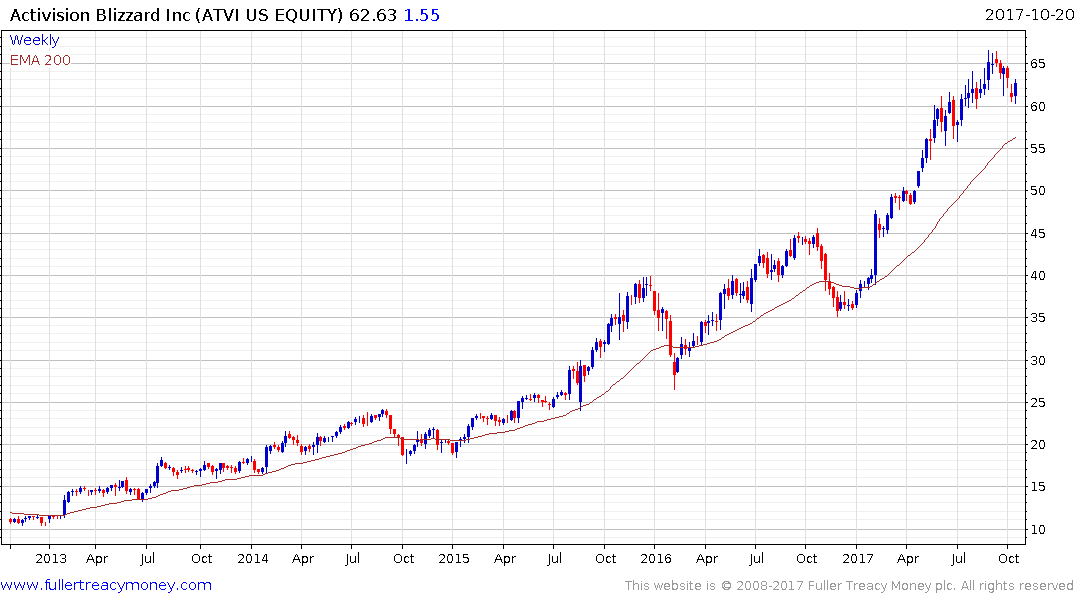This screenshot has width=1075, height=600.
Task: Click the 30 price axis label
Action: click(x=1037, y=360)
